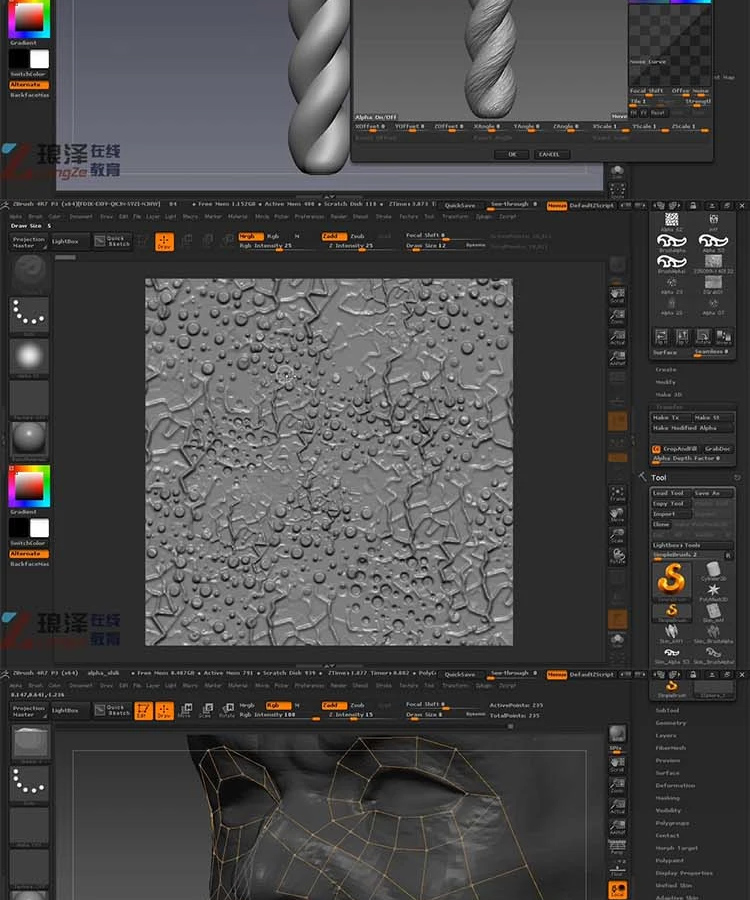
Task: Click the Local transform icon at bottom right
Action: (x=617, y=890)
